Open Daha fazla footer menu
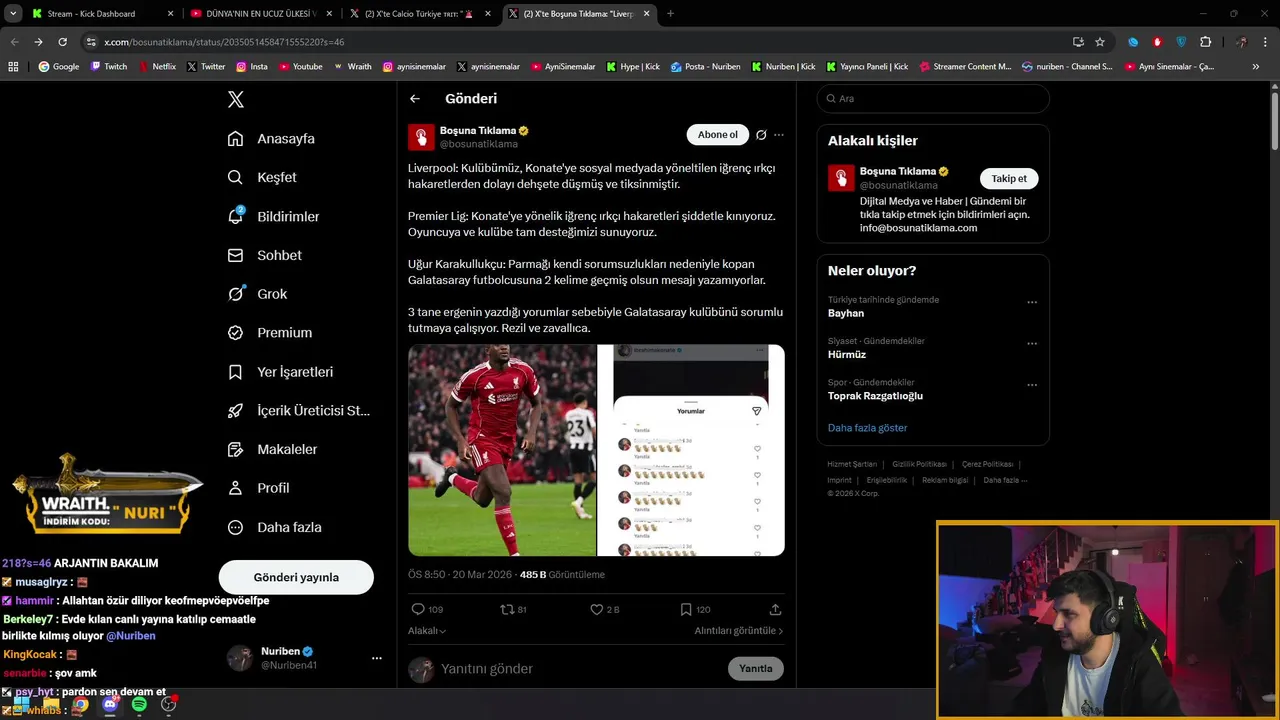 point(1005,480)
